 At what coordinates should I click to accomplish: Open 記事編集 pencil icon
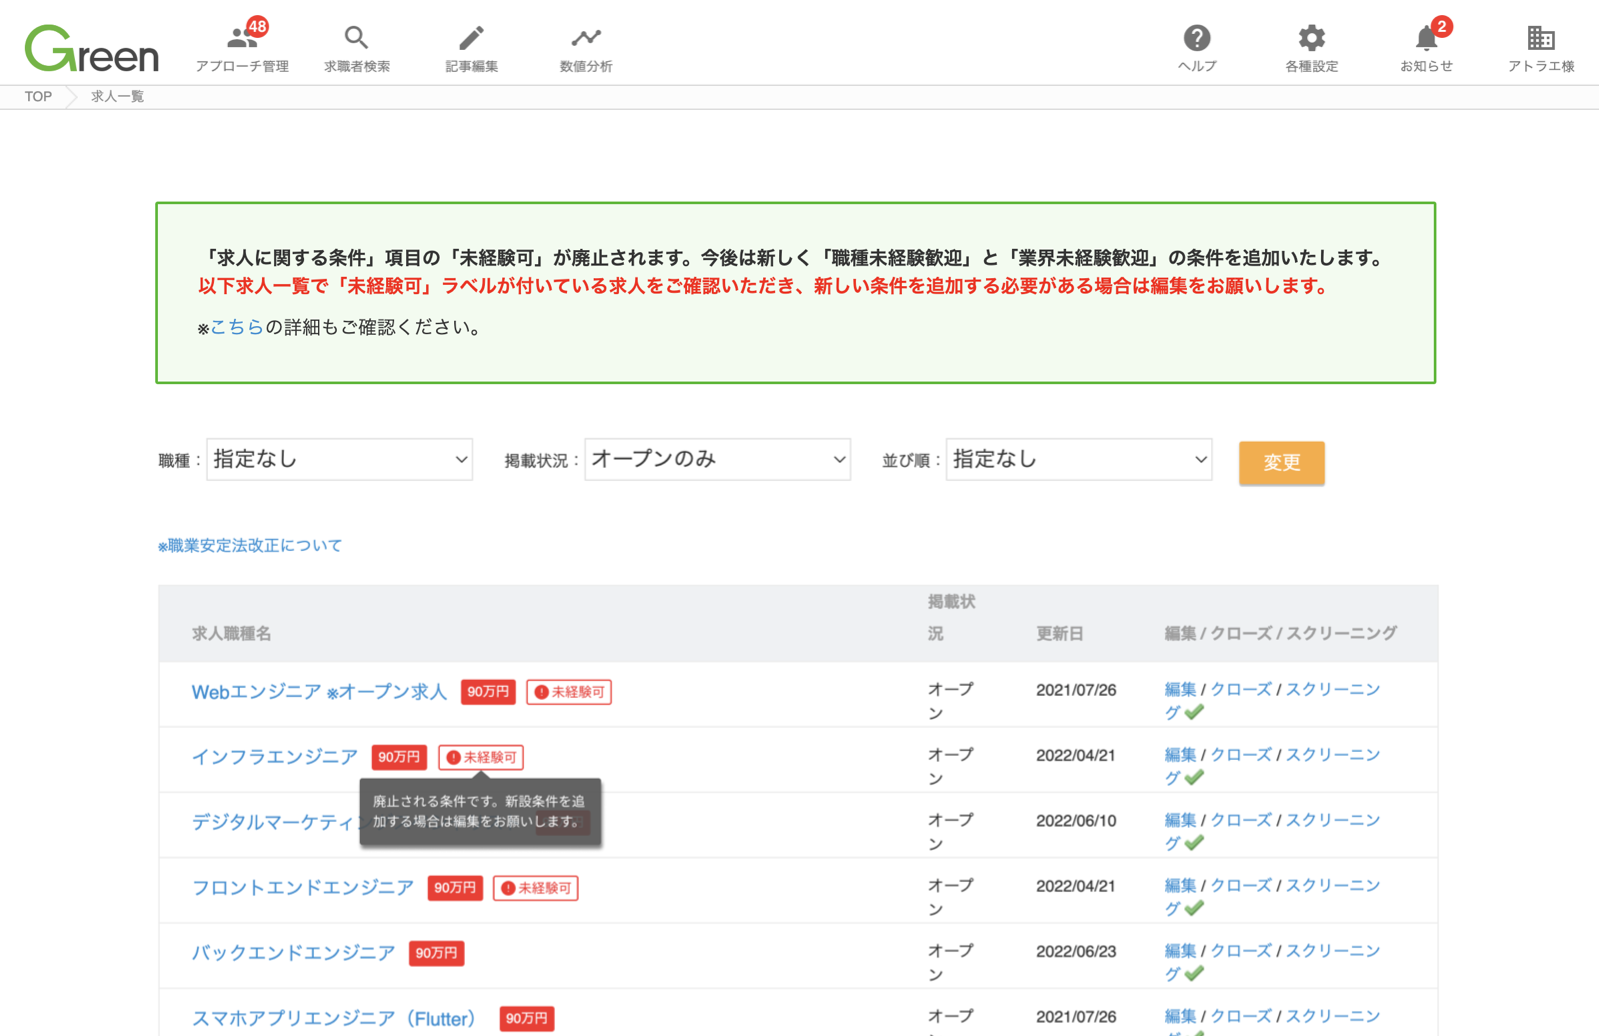click(471, 38)
